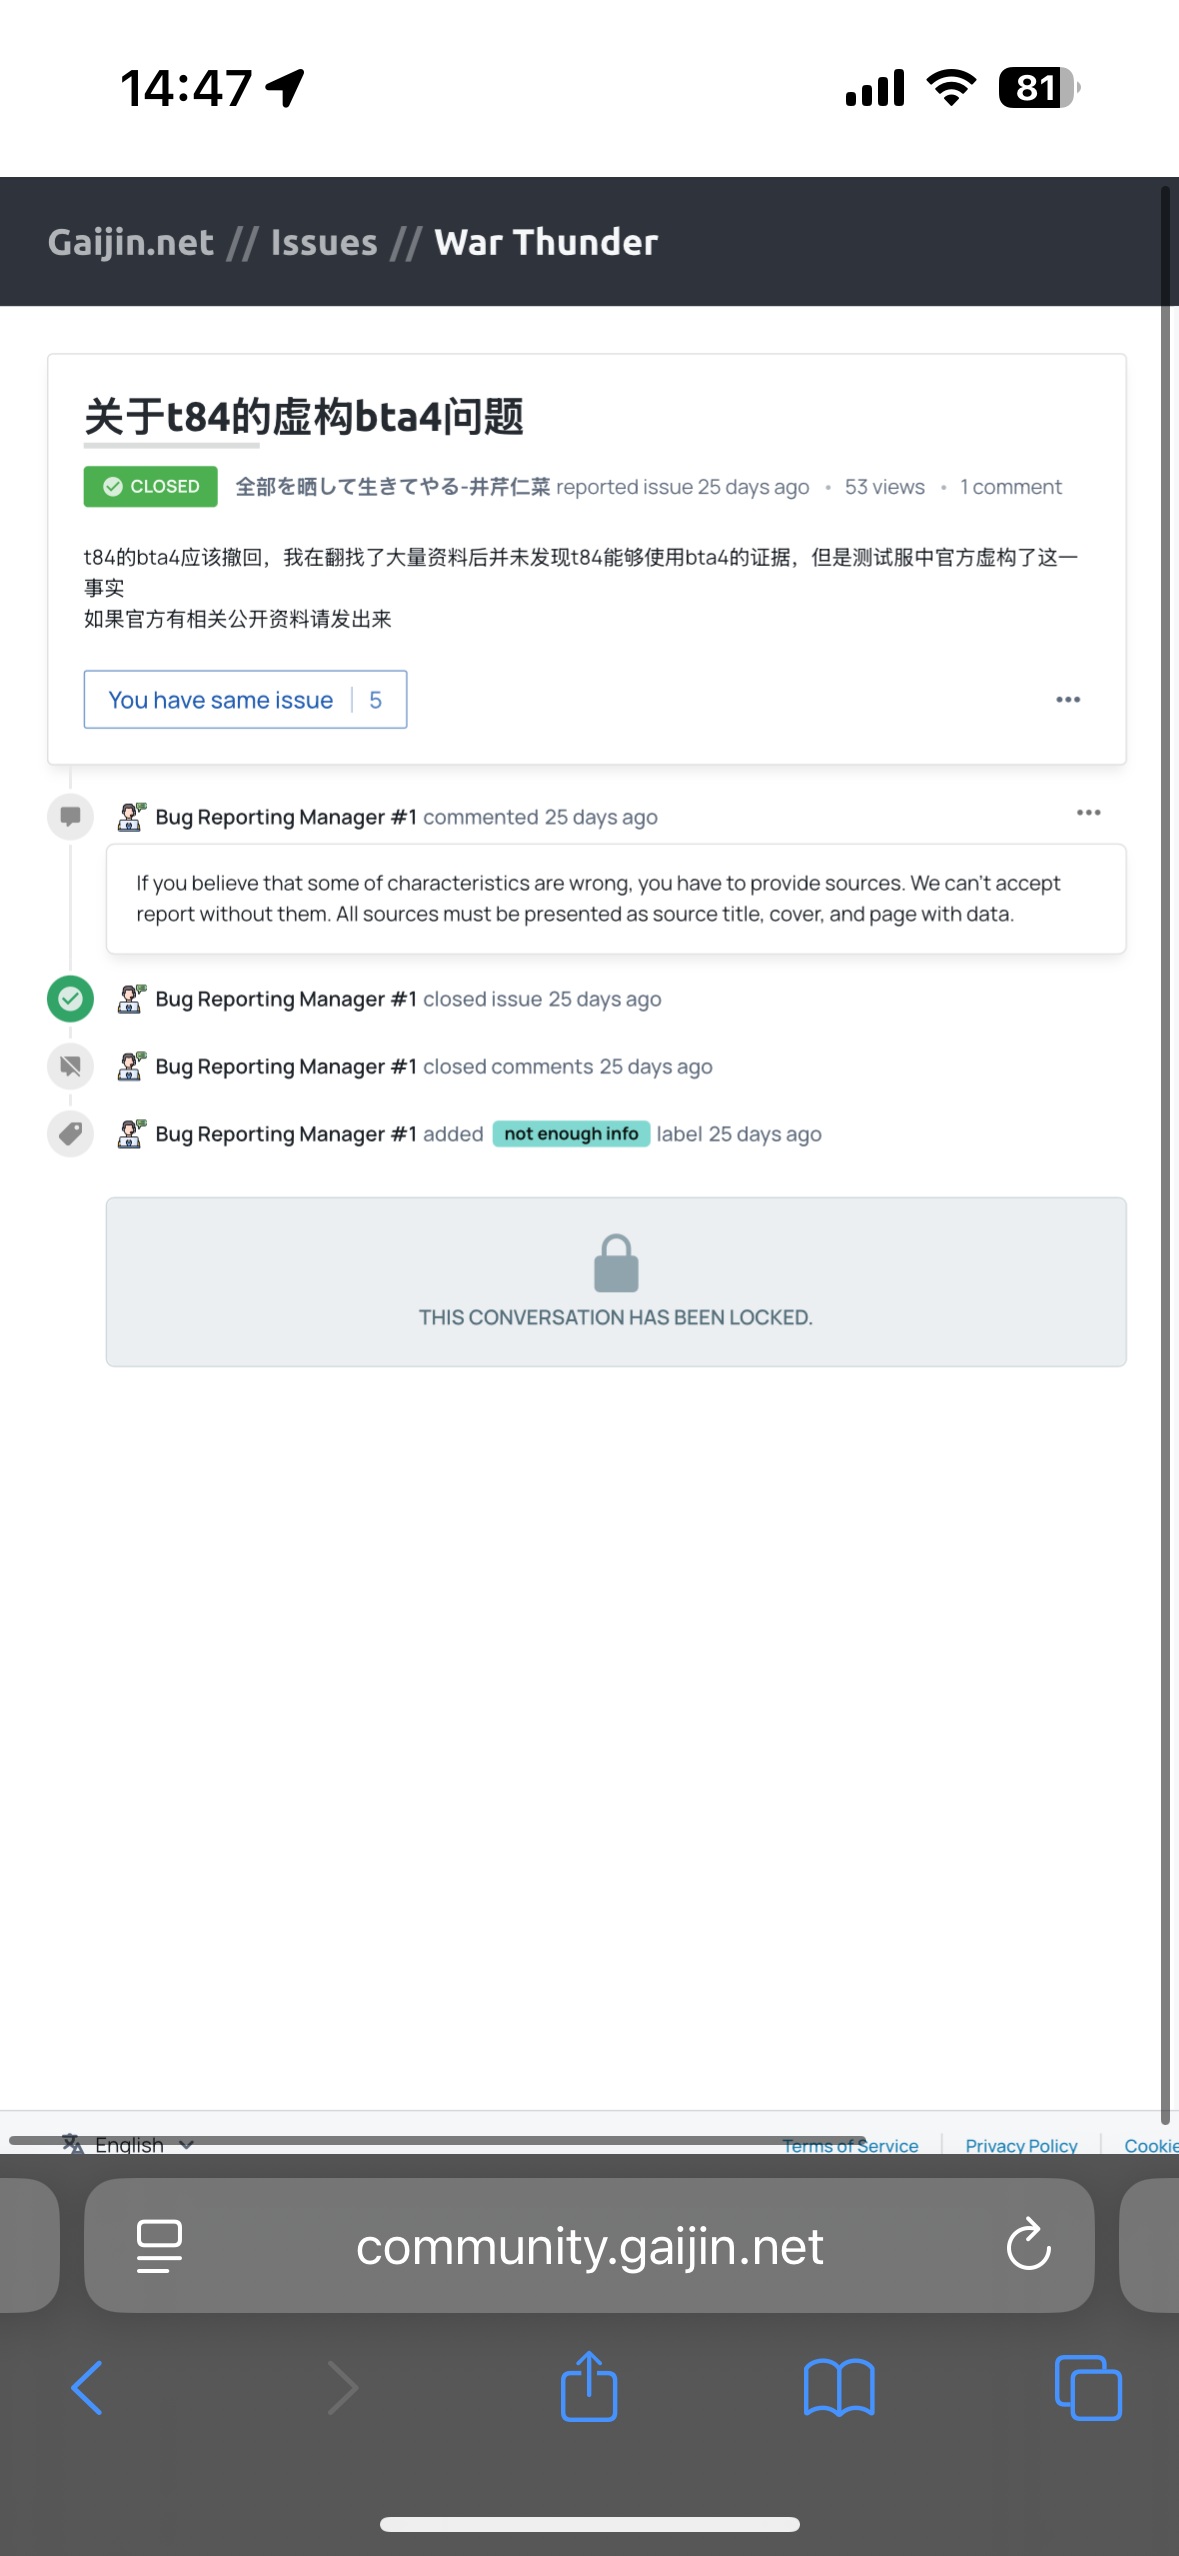This screenshot has width=1179, height=2556.
Task: Click the page vertical scrollbar
Action: click(x=1165, y=1100)
